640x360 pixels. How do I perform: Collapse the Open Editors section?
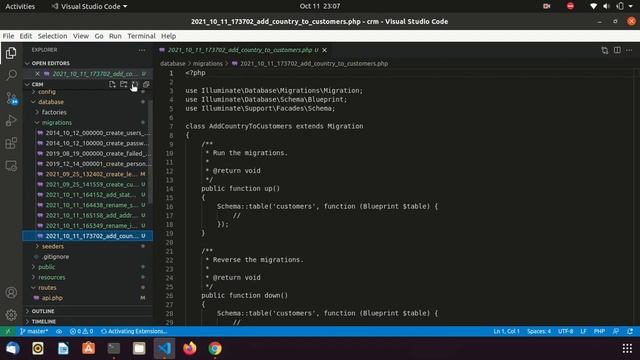tap(88, 63)
